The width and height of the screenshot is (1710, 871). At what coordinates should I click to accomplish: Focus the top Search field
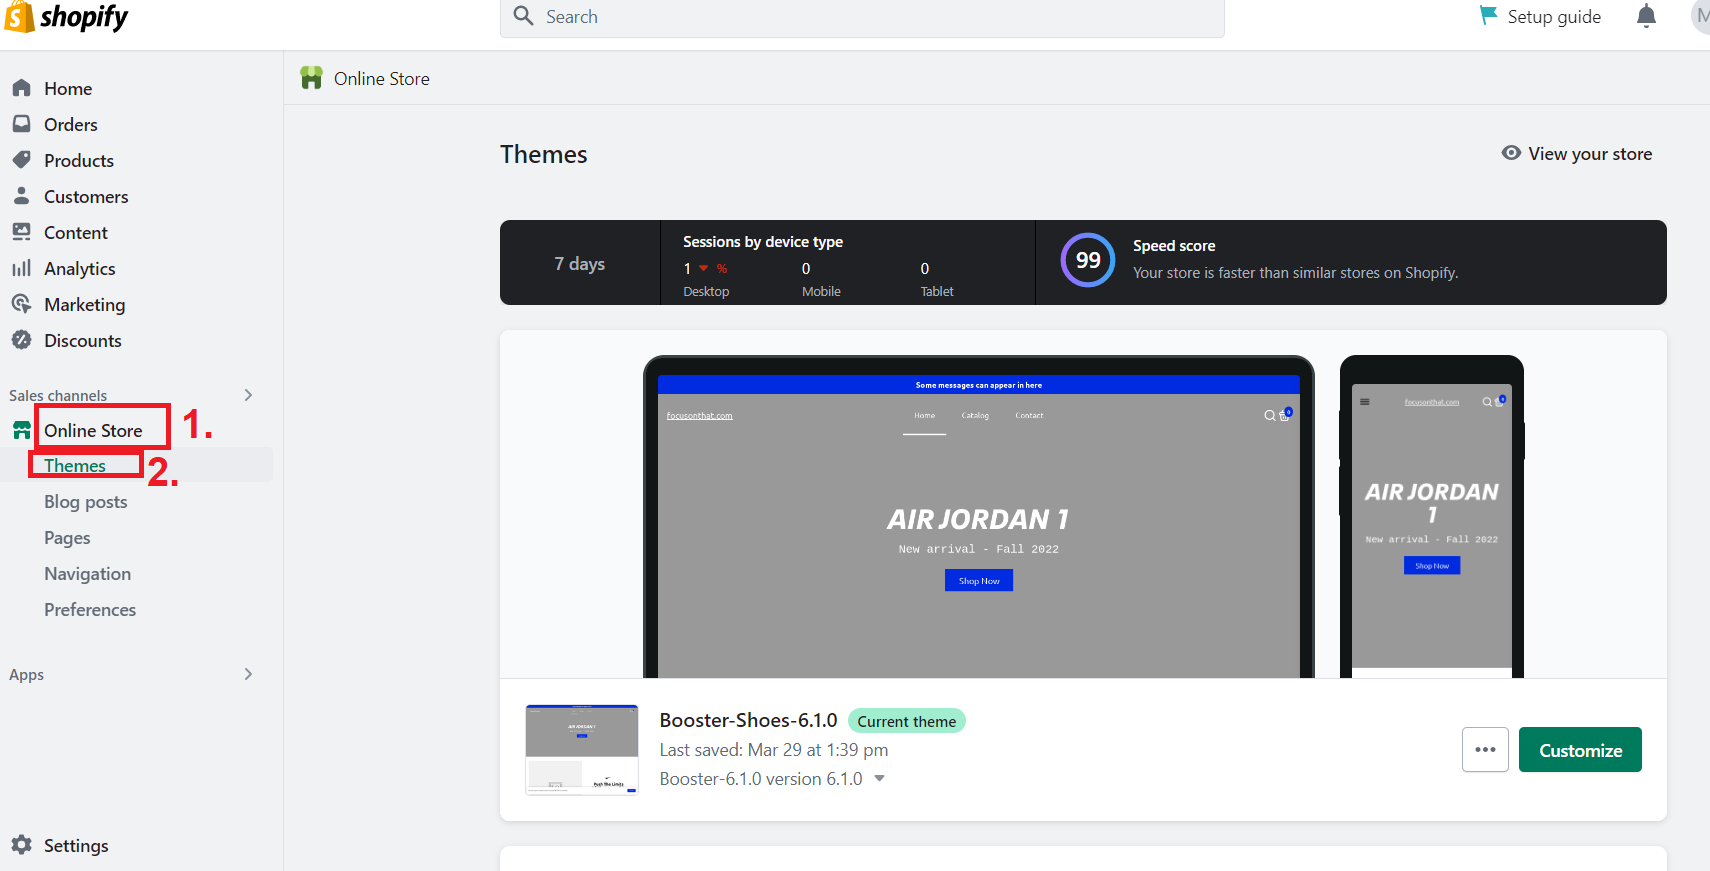click(862, 17)
